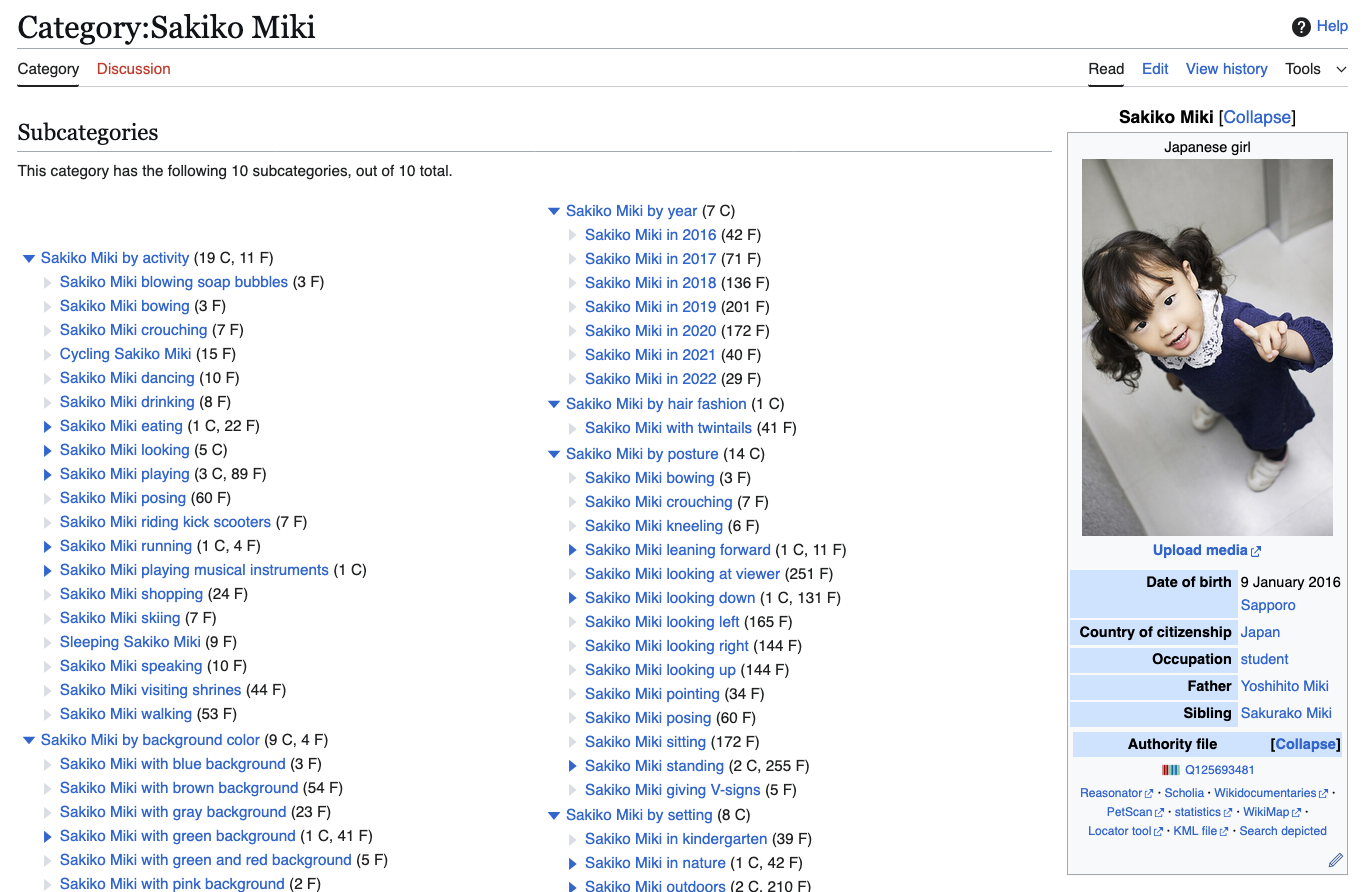Open Sakiko Miki looking at viewer category
1370x892 pixels.
coord(682,574)
